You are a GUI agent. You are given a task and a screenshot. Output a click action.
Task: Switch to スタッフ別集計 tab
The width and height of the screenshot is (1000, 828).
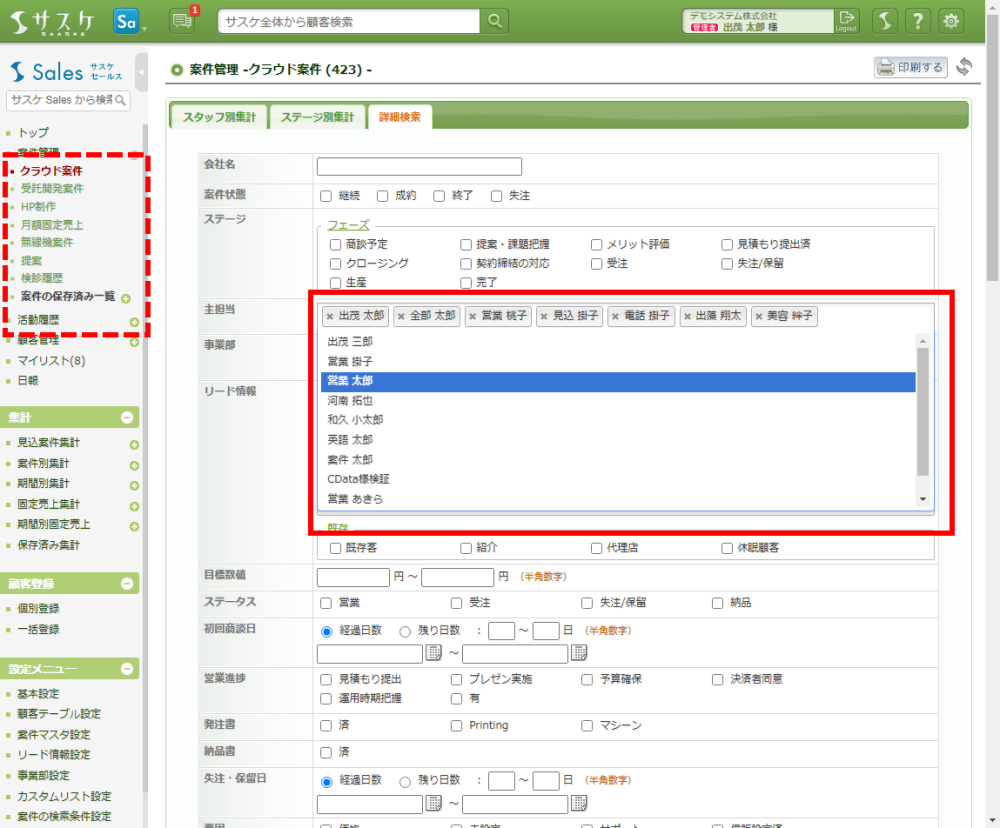[218, 117]
